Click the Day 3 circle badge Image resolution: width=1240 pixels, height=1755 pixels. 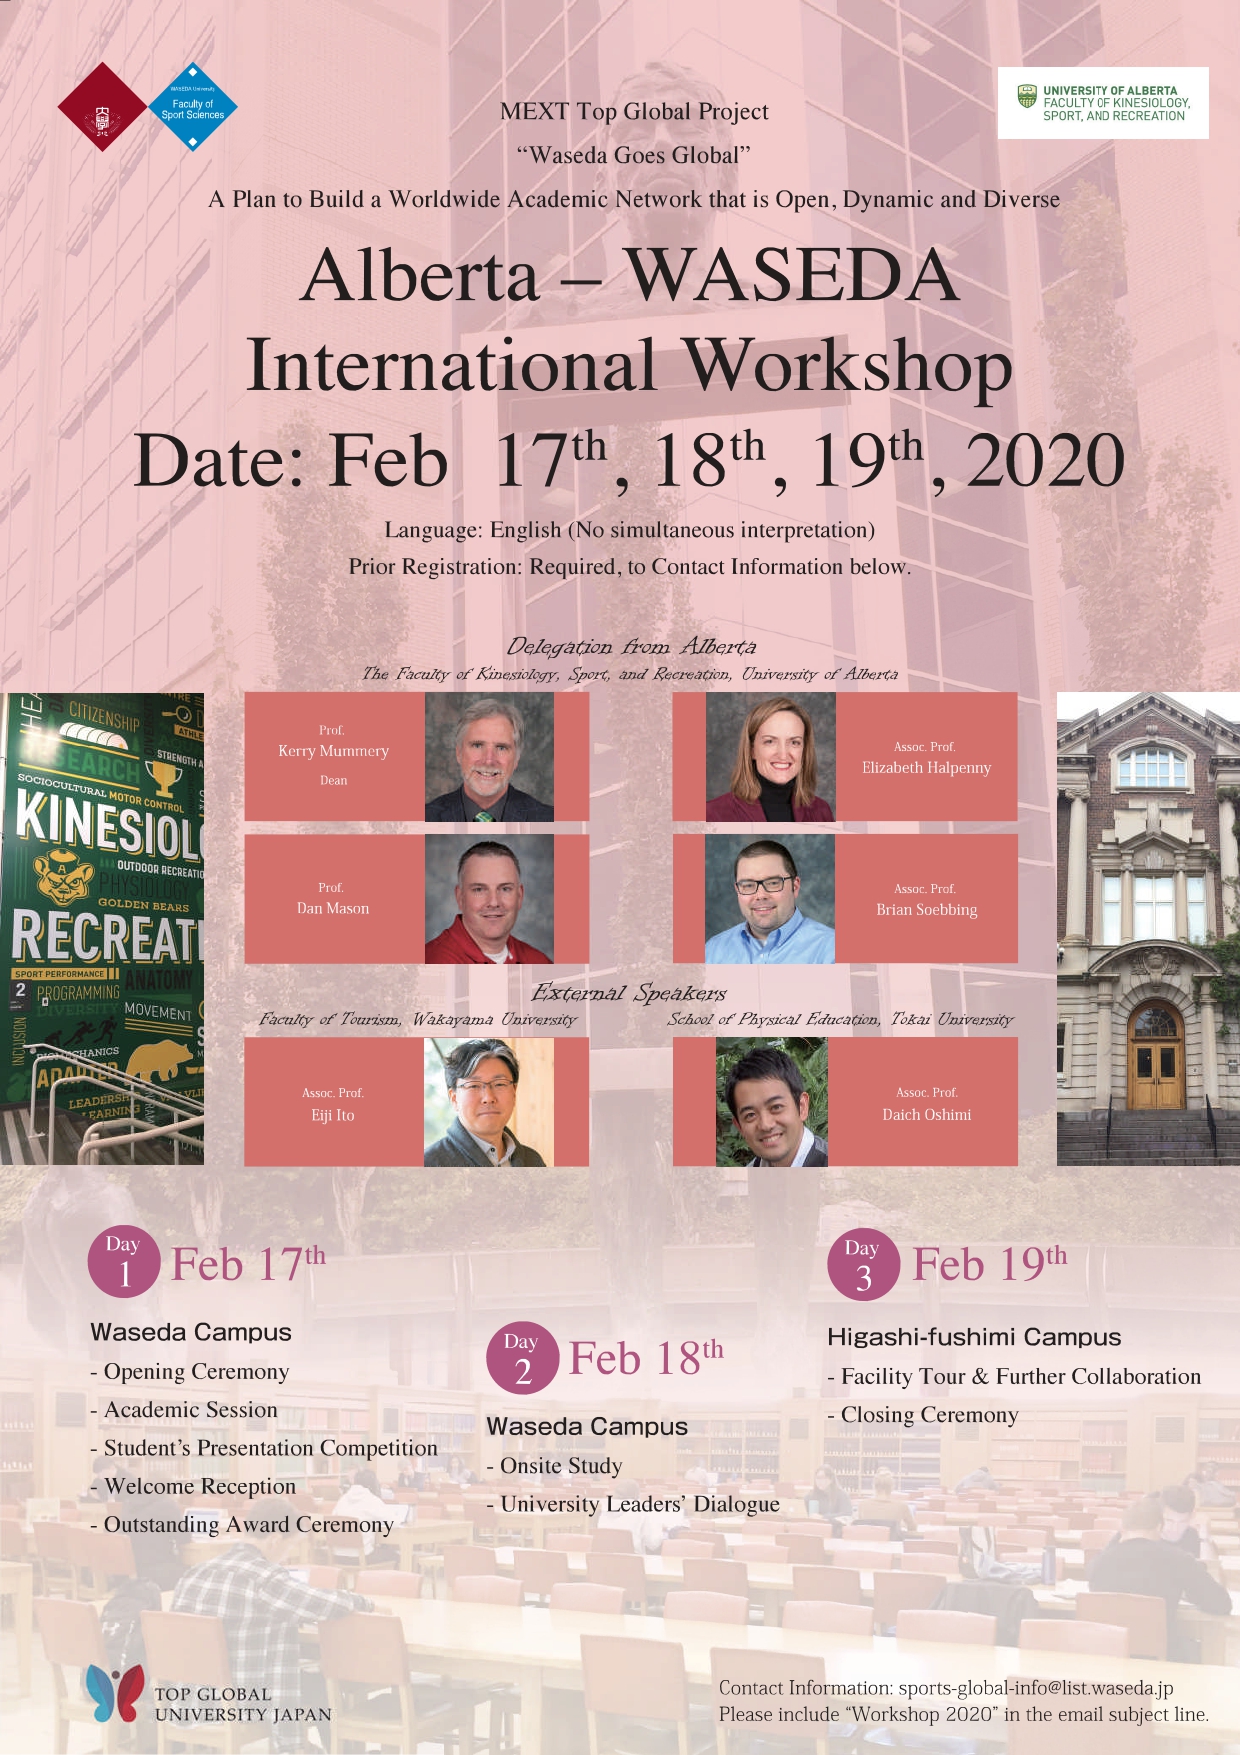pos(863,1264)
